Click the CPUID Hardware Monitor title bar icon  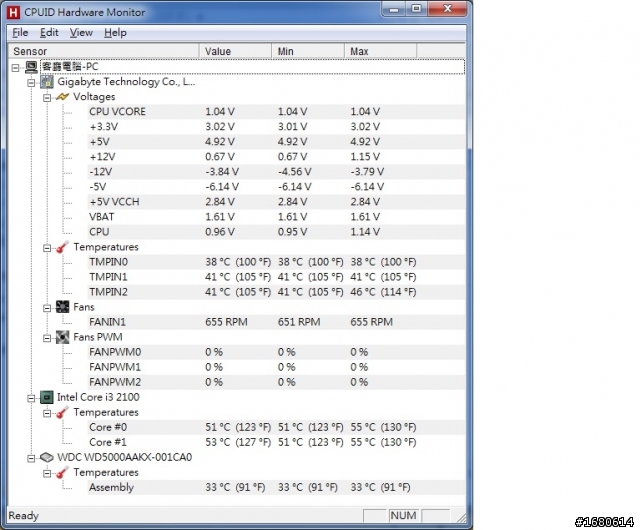click(x=13, y=12)
